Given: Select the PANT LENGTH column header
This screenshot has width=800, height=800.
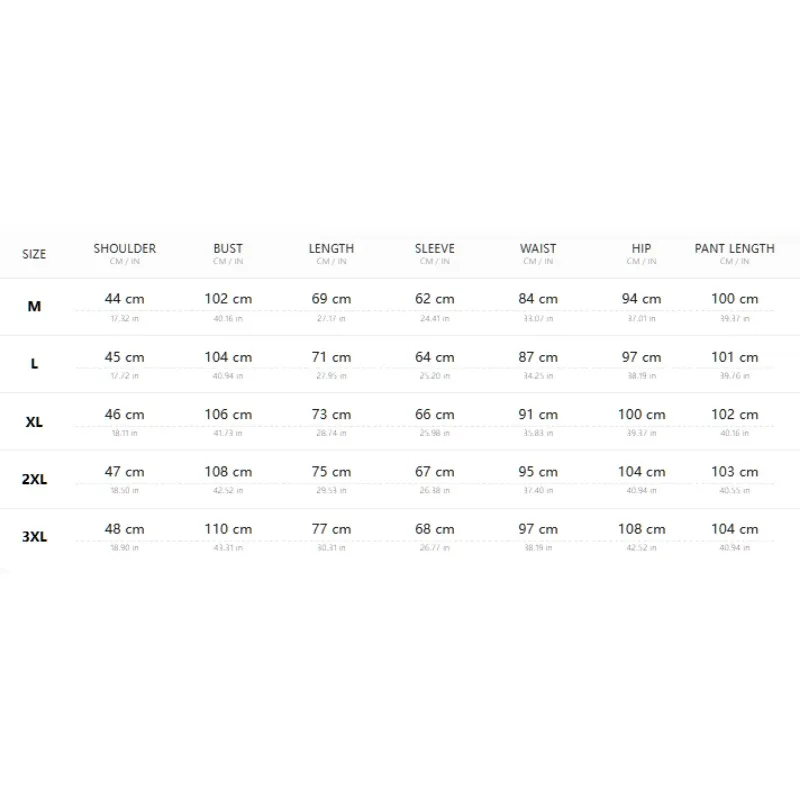Looking at the screenshot, I should 734,248.
